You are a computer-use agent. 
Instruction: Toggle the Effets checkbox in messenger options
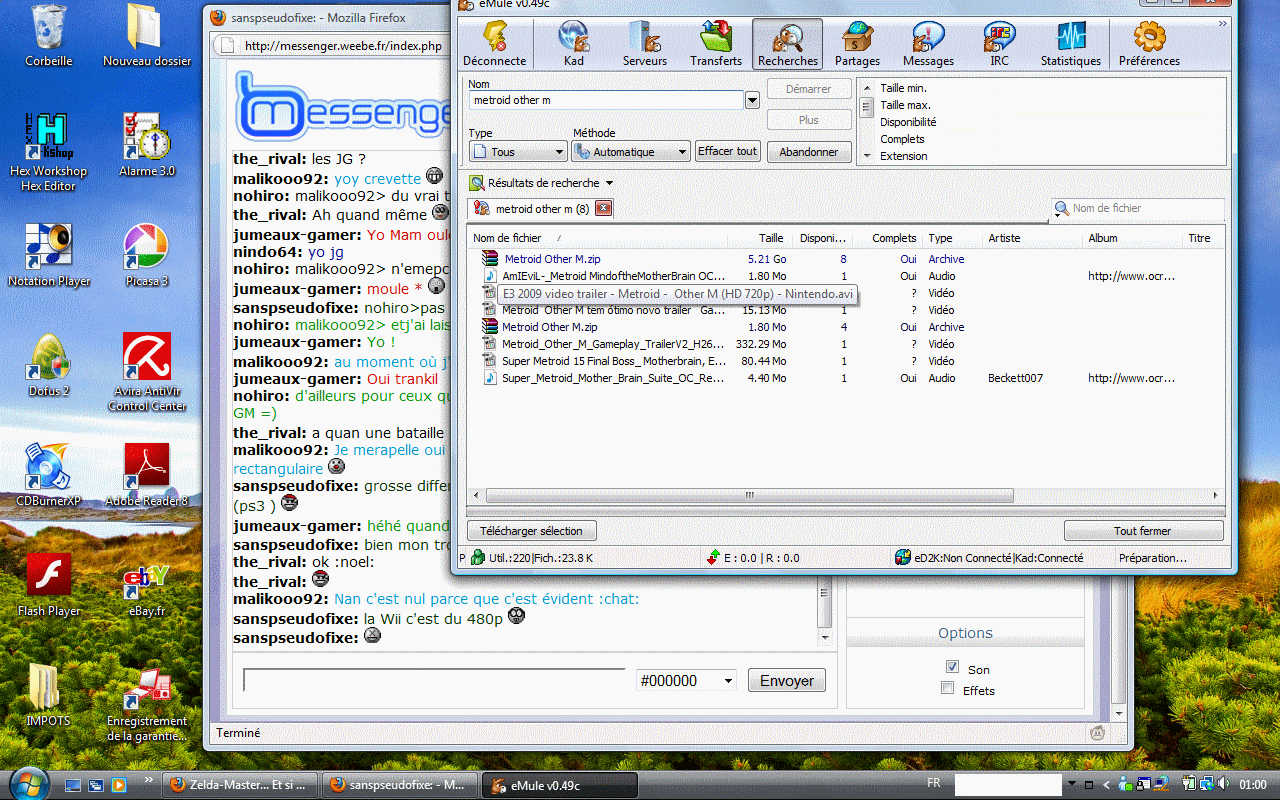pyautogui.click(x=948, y=688)
